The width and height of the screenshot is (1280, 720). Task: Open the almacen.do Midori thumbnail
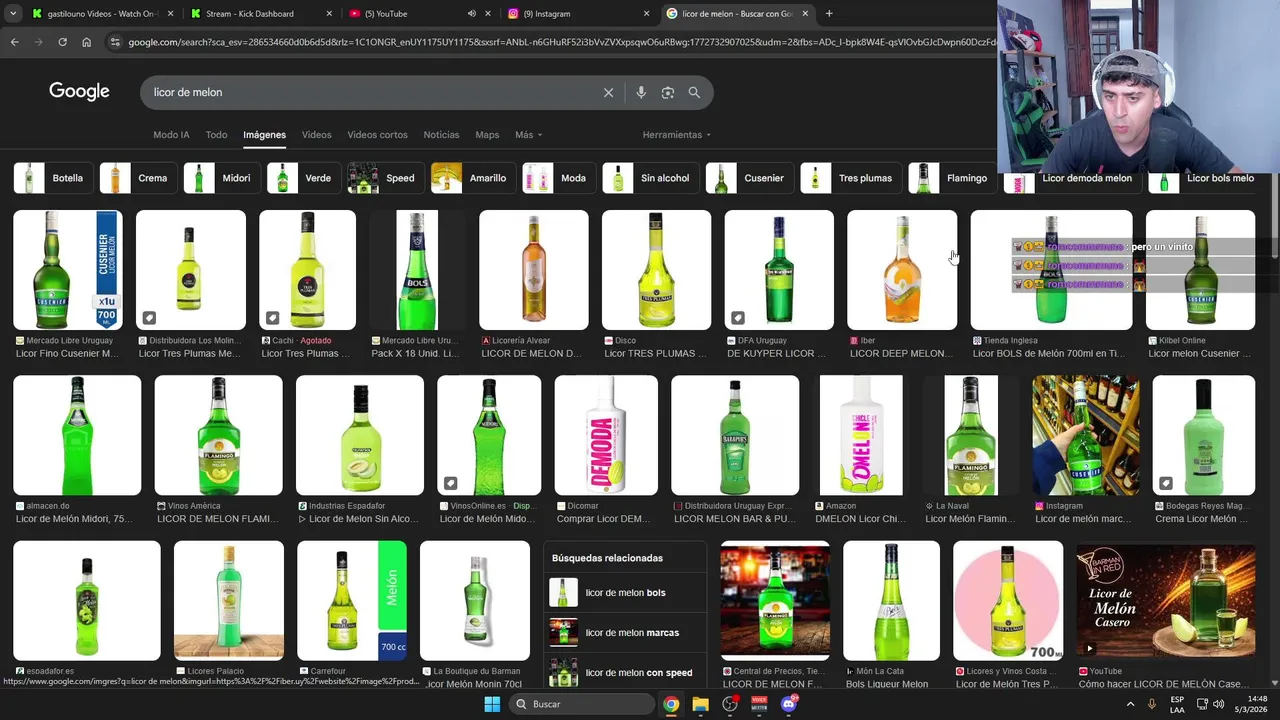(77, 435)
